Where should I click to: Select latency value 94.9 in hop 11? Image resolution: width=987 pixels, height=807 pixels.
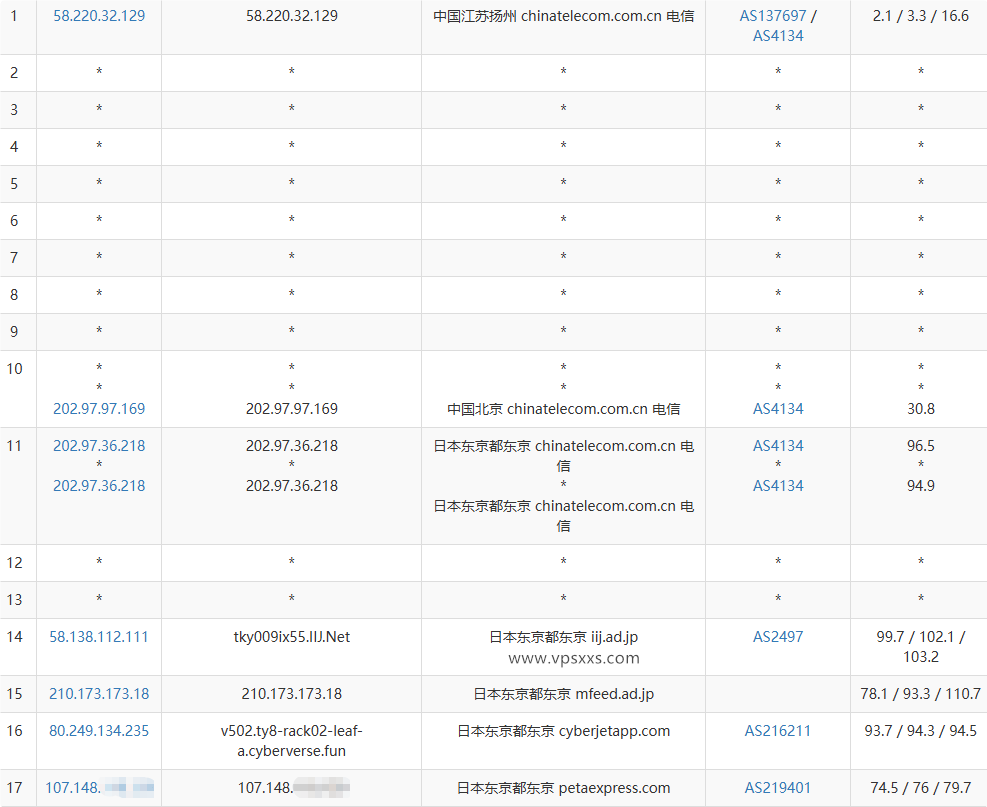click(x=920, y=485)
